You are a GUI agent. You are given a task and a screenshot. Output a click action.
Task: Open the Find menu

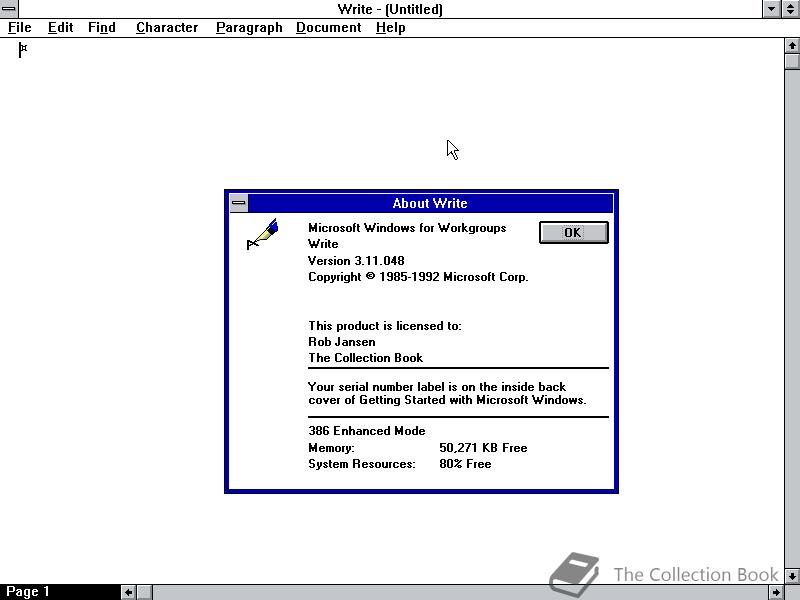point(102,28)
